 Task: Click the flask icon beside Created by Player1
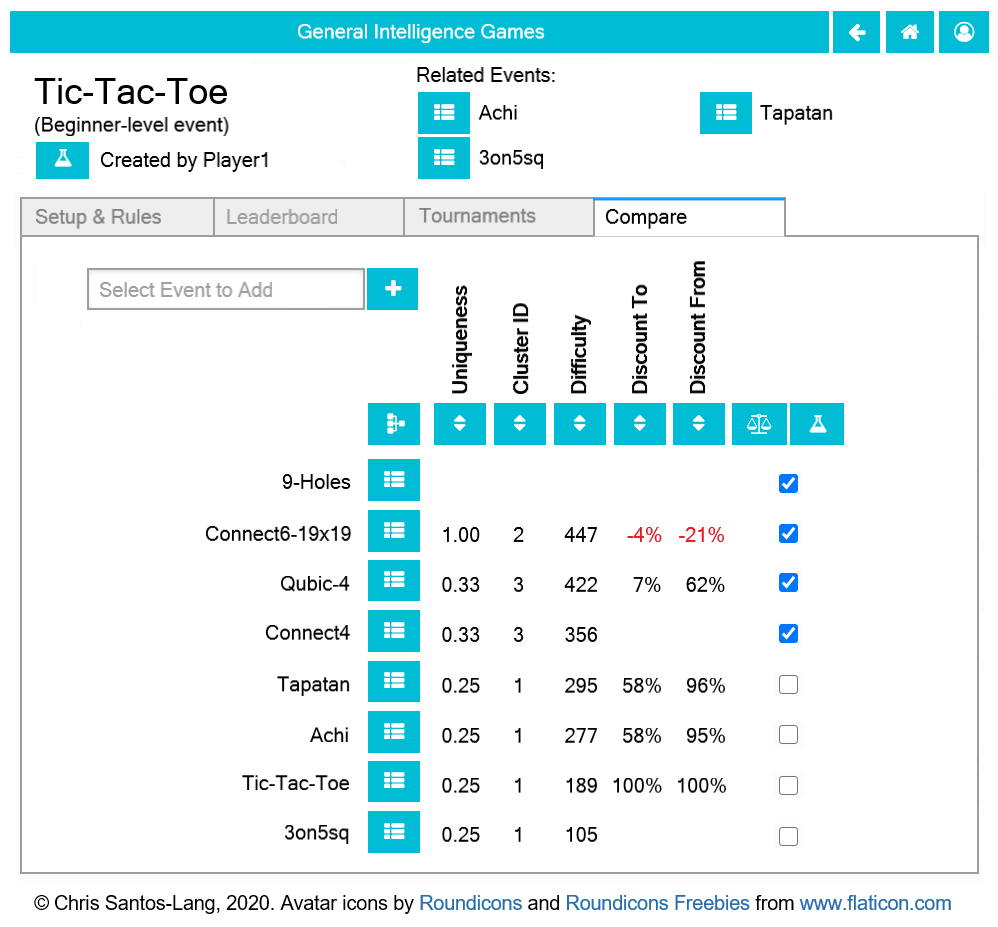[62, 160]
